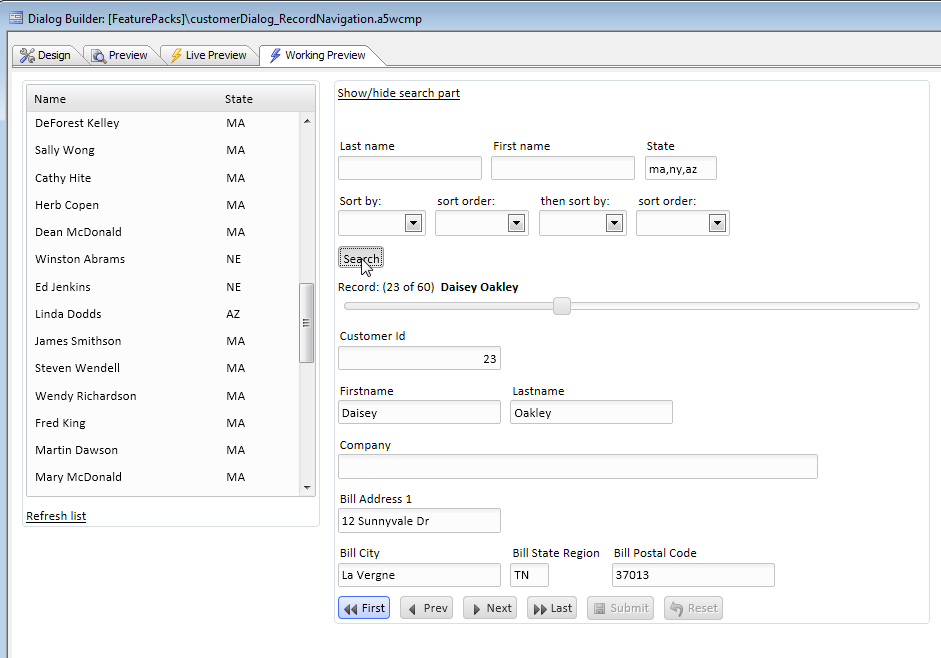Image resolution: width=941 pixels, height=658 pixels.
Task: Select Cathy Hite in the list
Action: 163,178
